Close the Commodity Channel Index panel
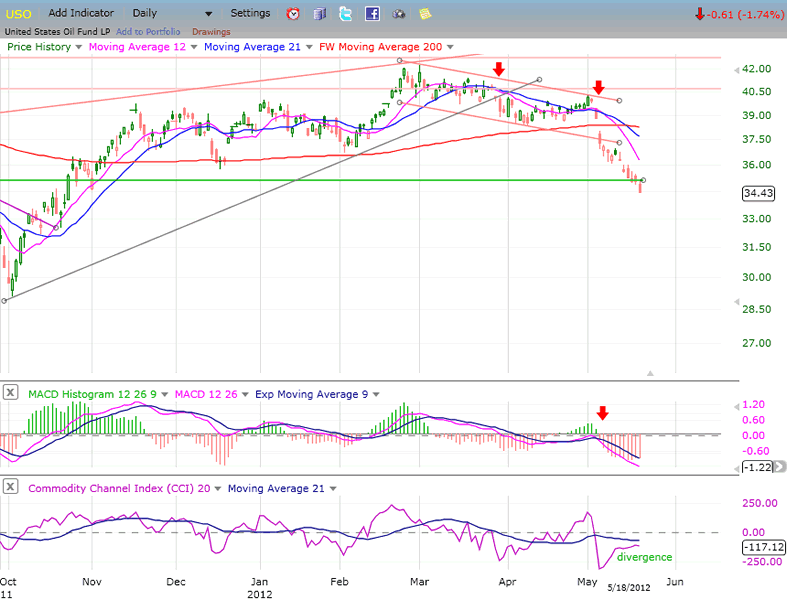This screenshot has height=600, width=787. coord(10,487)
